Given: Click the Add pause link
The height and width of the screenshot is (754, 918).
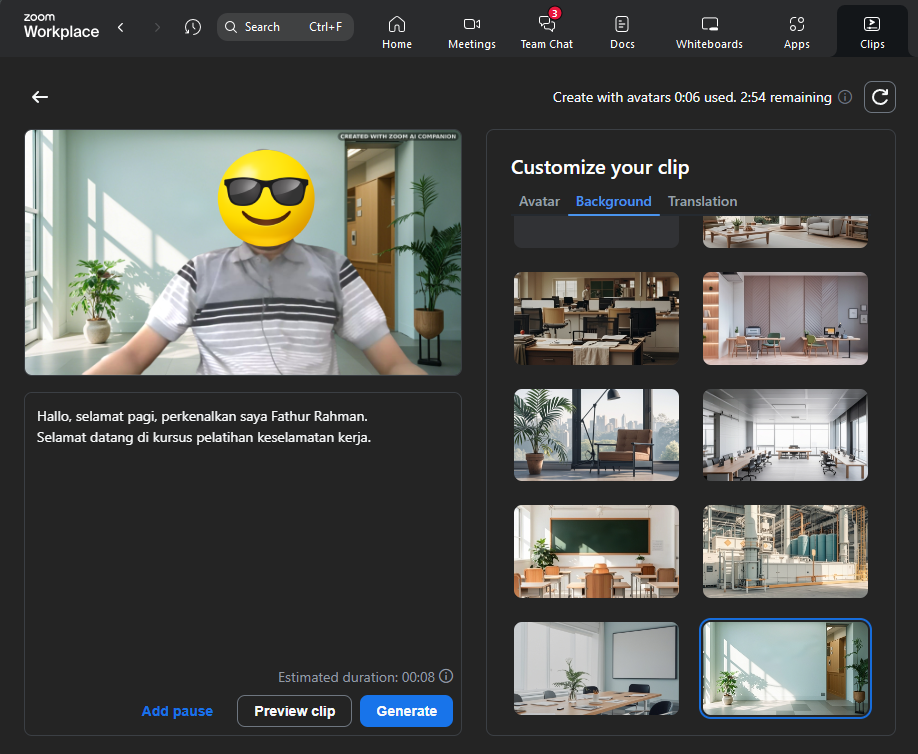Looking at the screenshot, I should (177, 711).
